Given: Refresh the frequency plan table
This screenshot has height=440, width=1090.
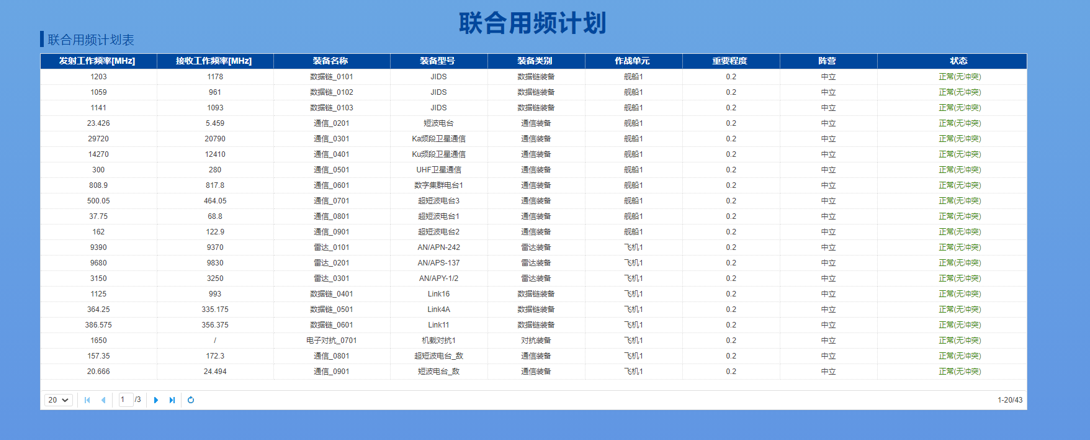Looking at the screenshot, I should 191,400.
